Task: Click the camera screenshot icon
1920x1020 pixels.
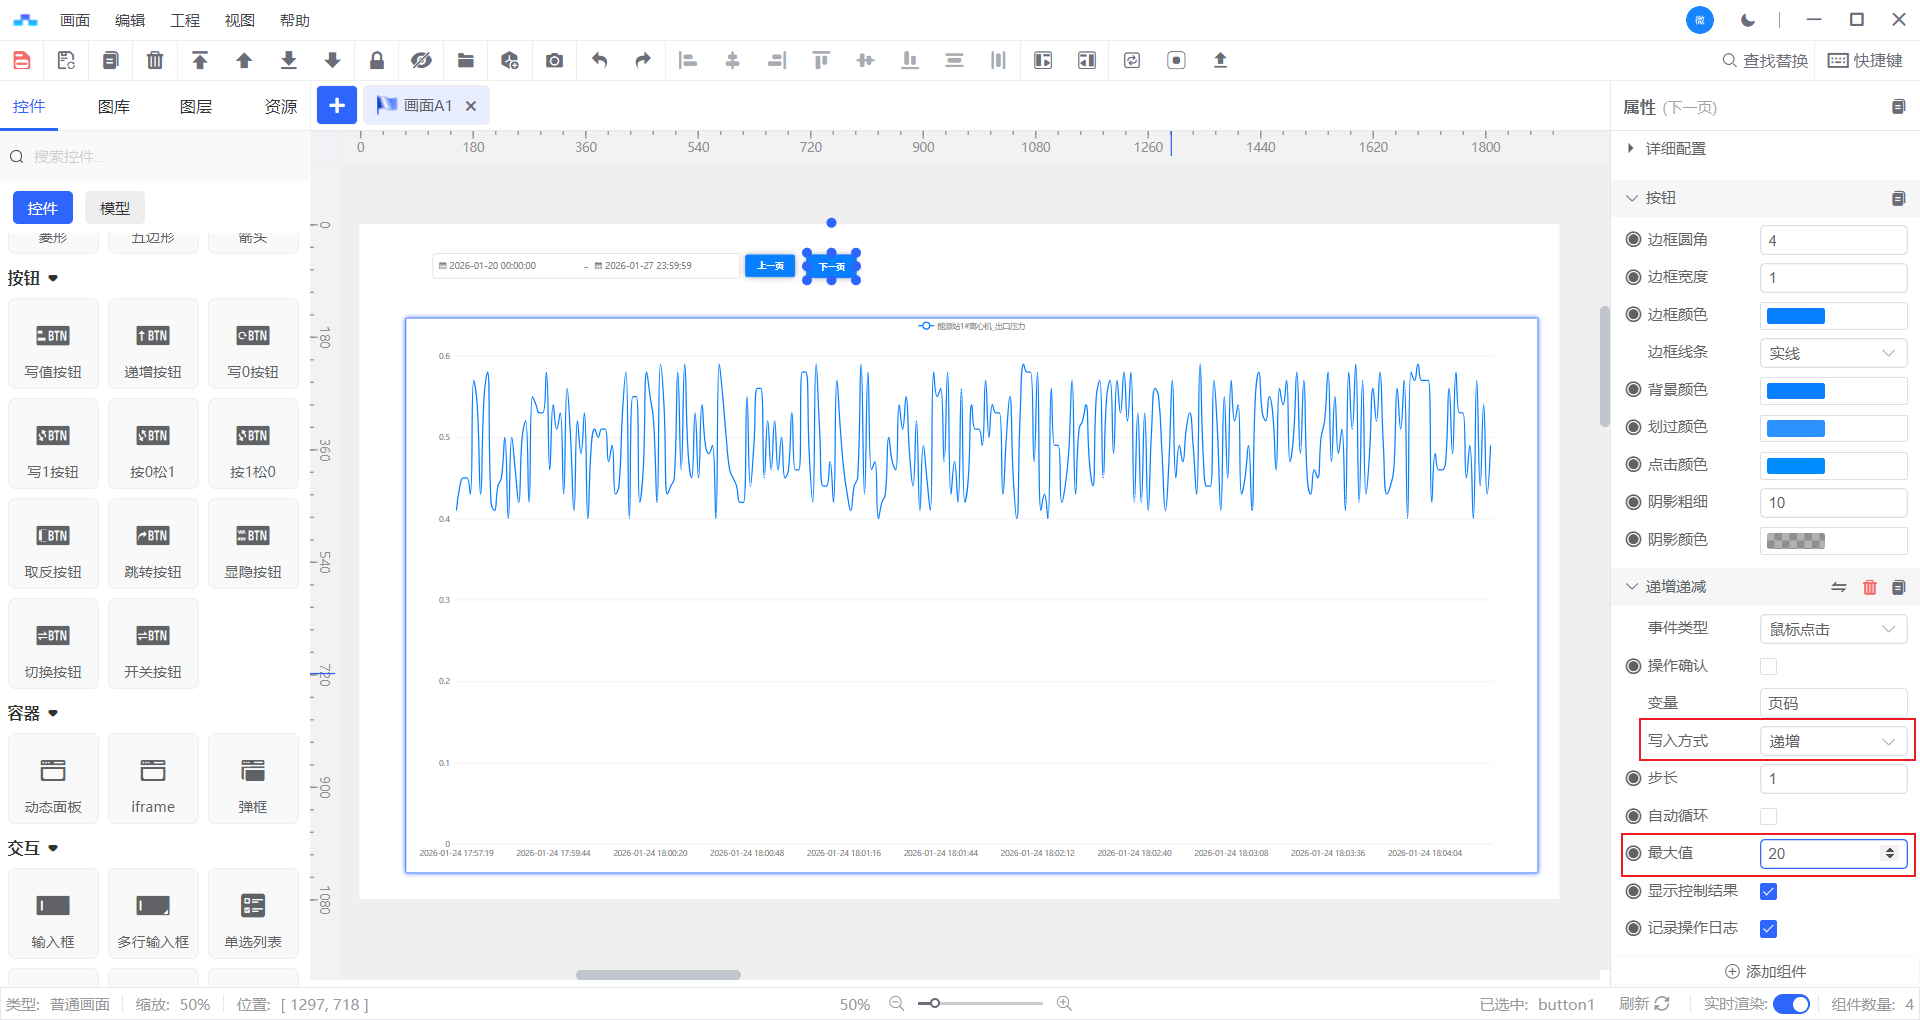Action: pyautogui.click(x=554, y=60)
